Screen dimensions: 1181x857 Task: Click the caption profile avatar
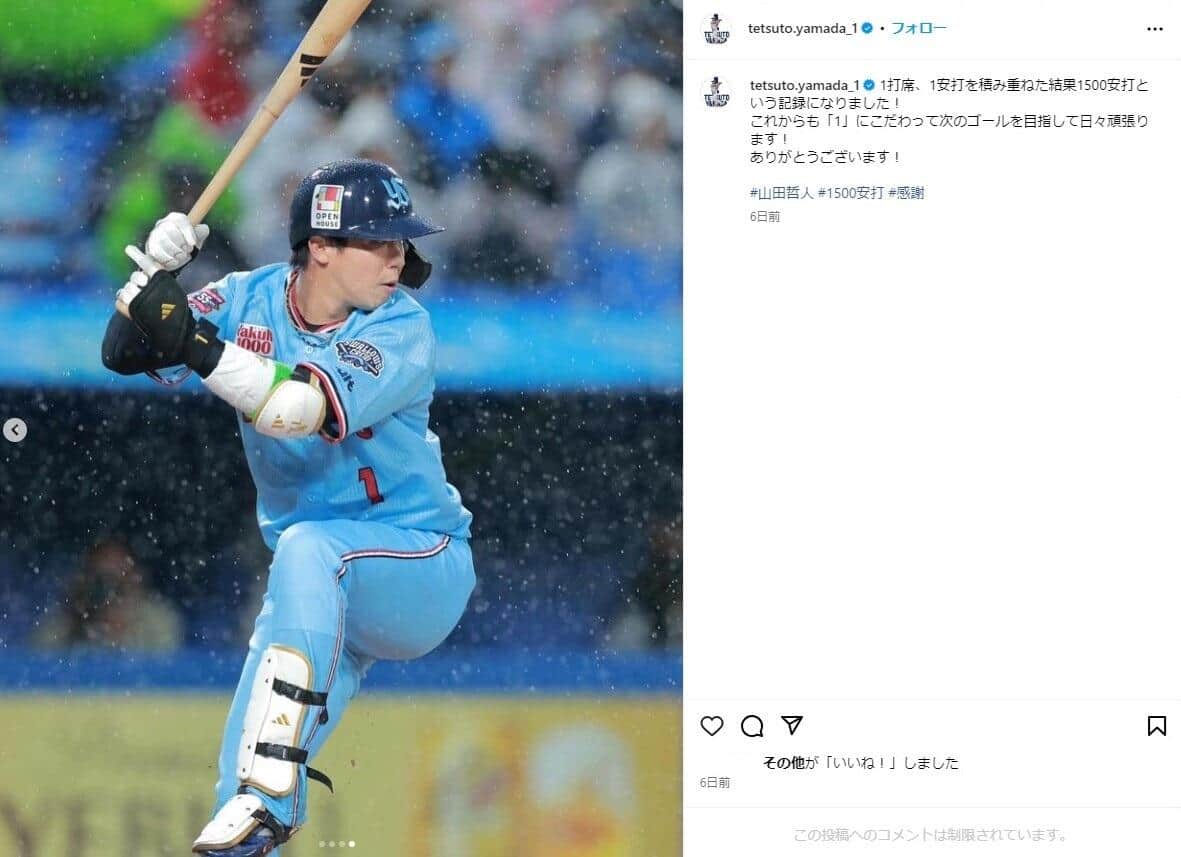point(716,93)
